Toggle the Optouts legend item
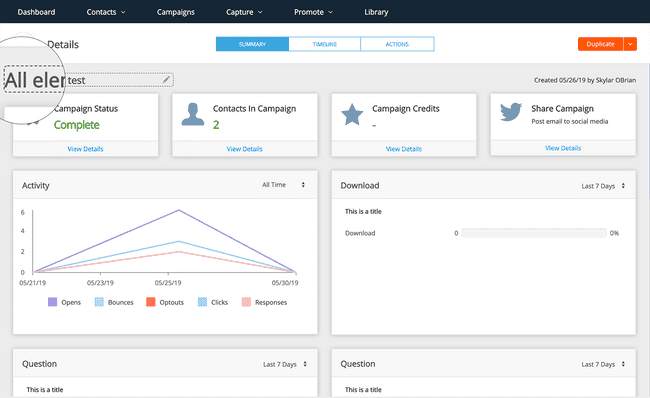This screenshot has width=650, height=398. pos(165,302)
